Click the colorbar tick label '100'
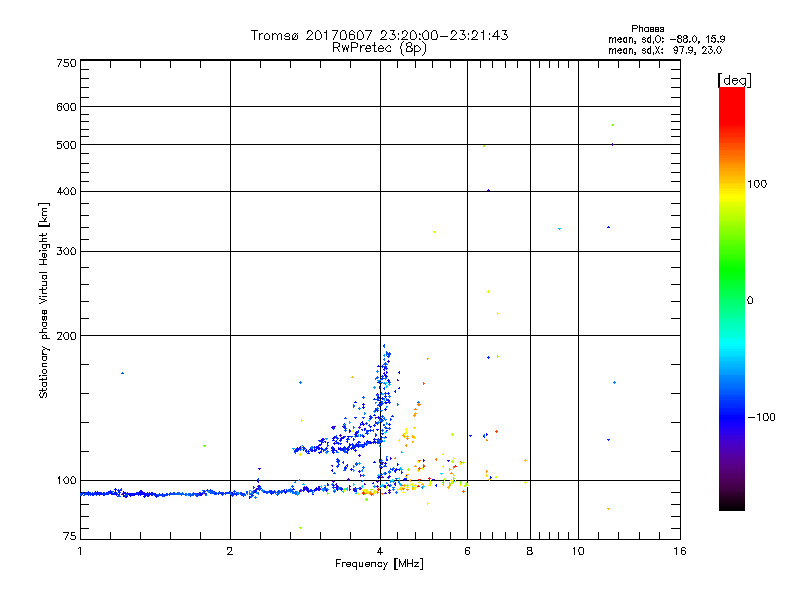This screenshot has height=600, width=800. click(x=757, y=184)
